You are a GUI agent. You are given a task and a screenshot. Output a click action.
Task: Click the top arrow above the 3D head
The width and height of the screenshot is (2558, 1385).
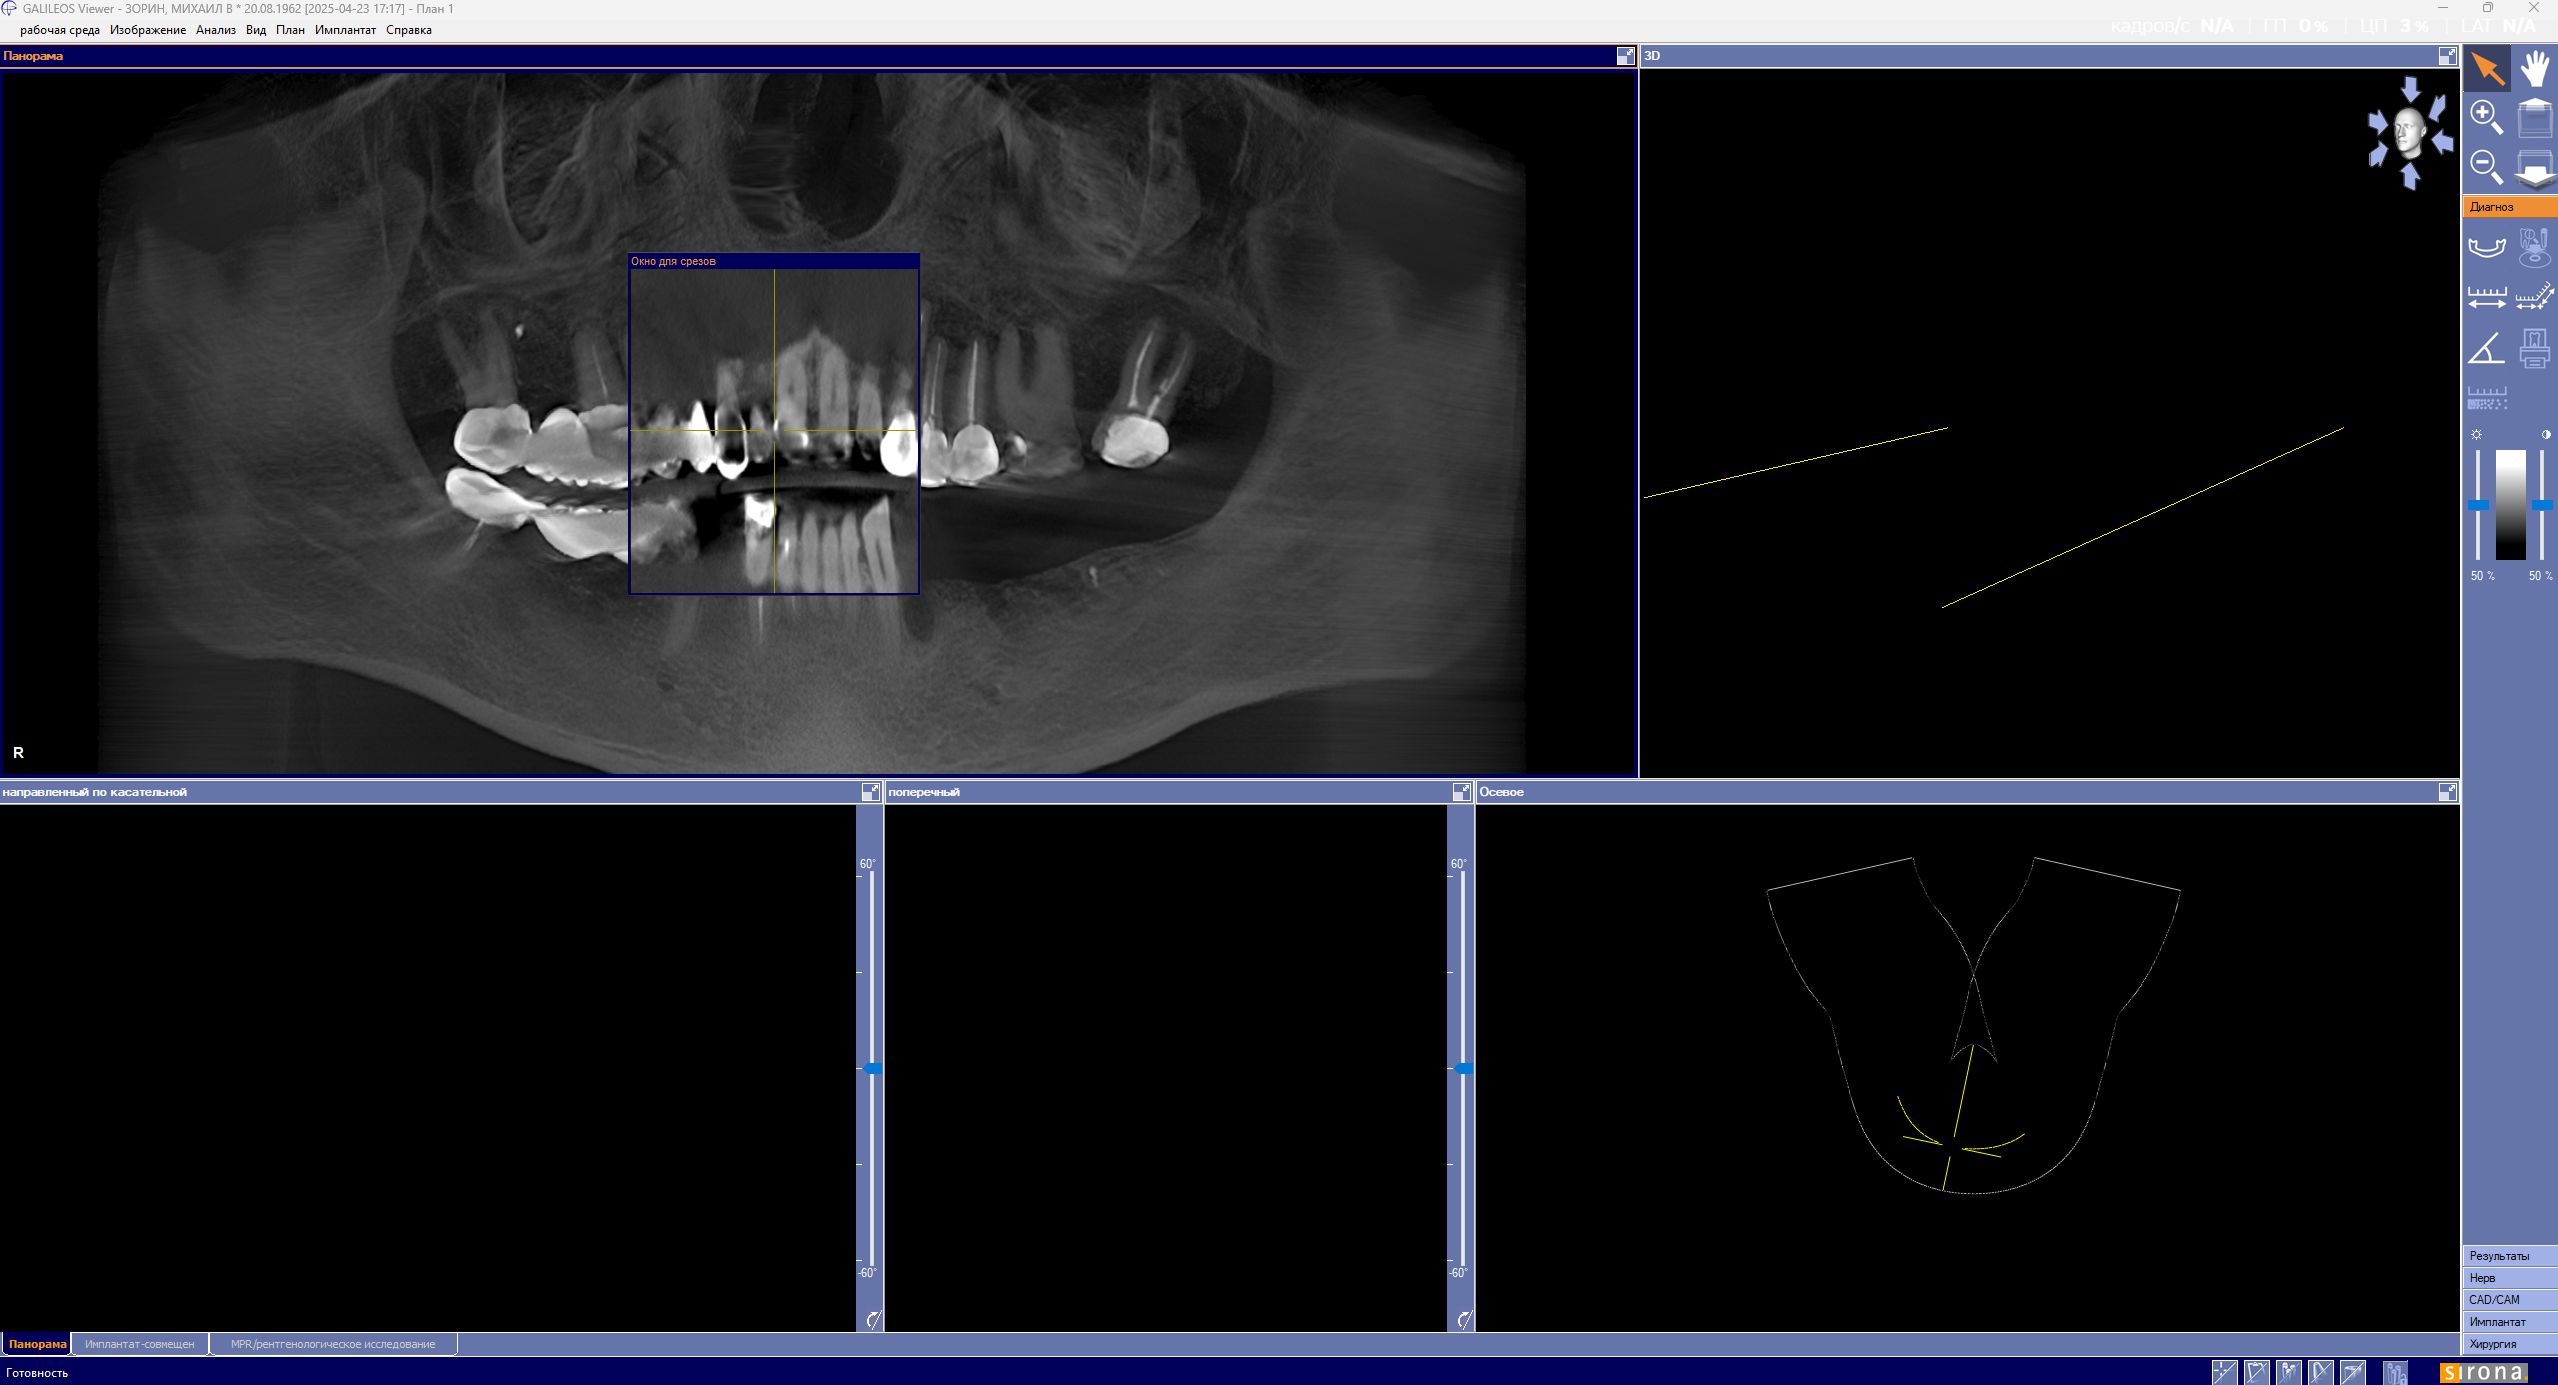pyautogui.click(x=2410, y=89)
